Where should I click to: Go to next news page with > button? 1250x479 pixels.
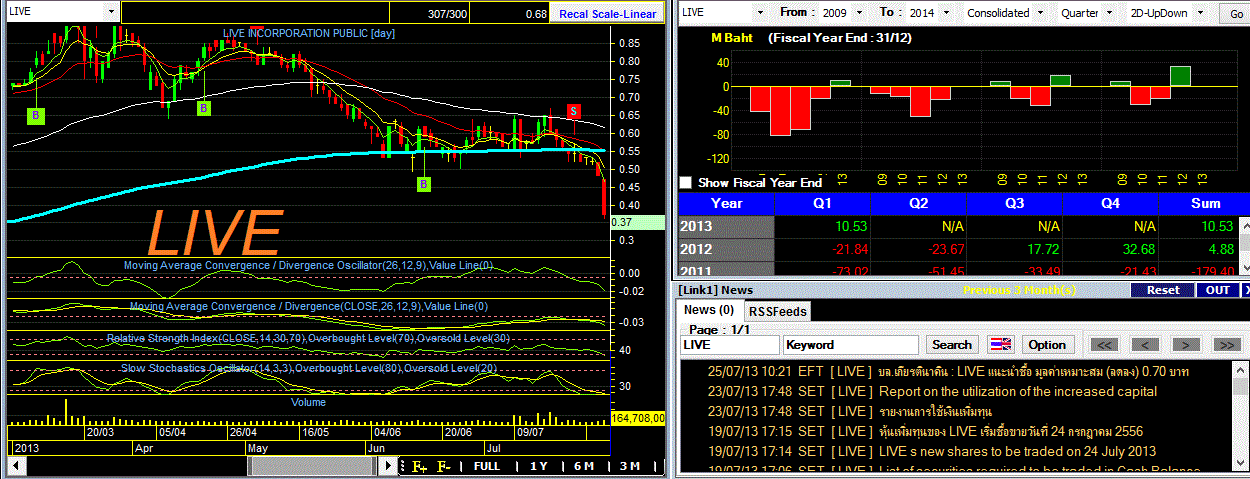(x=1185, y=345)
